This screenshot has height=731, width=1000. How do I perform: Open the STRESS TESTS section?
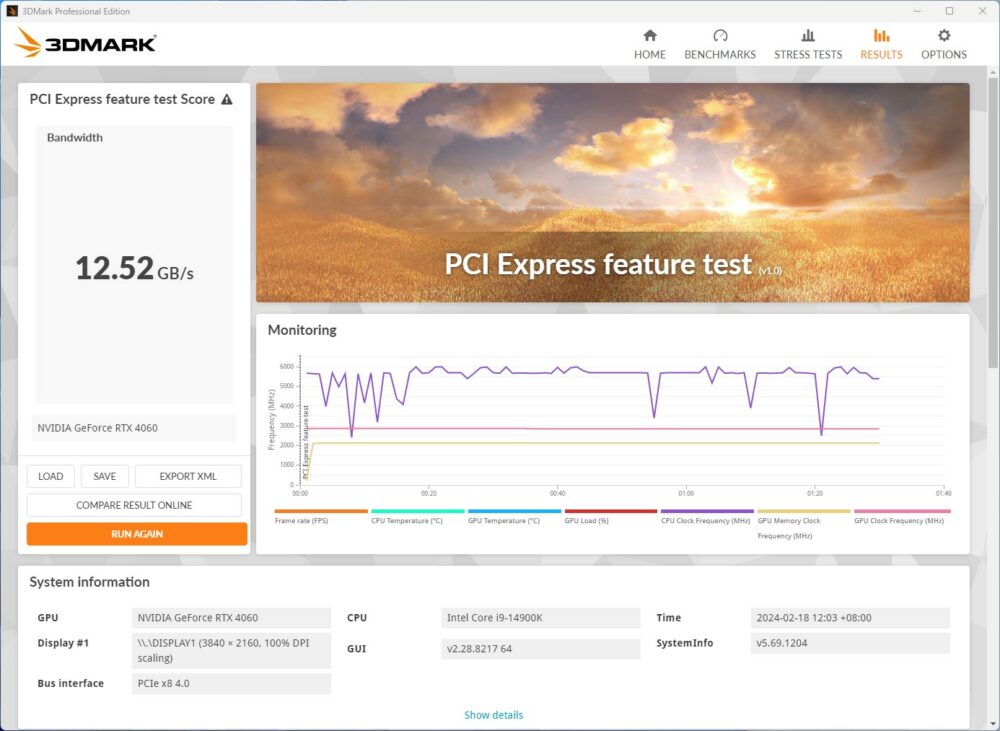pyautogui.click(x=808, y=54)
